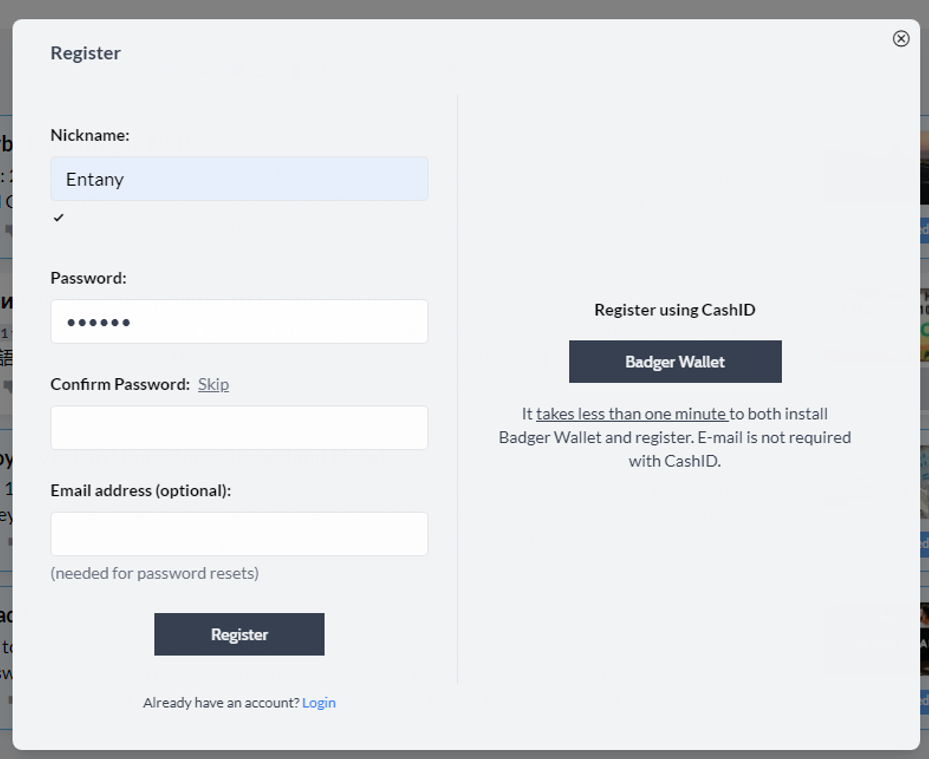Click the Confirm Password label

pyautogui.click(x=120, y=385)
